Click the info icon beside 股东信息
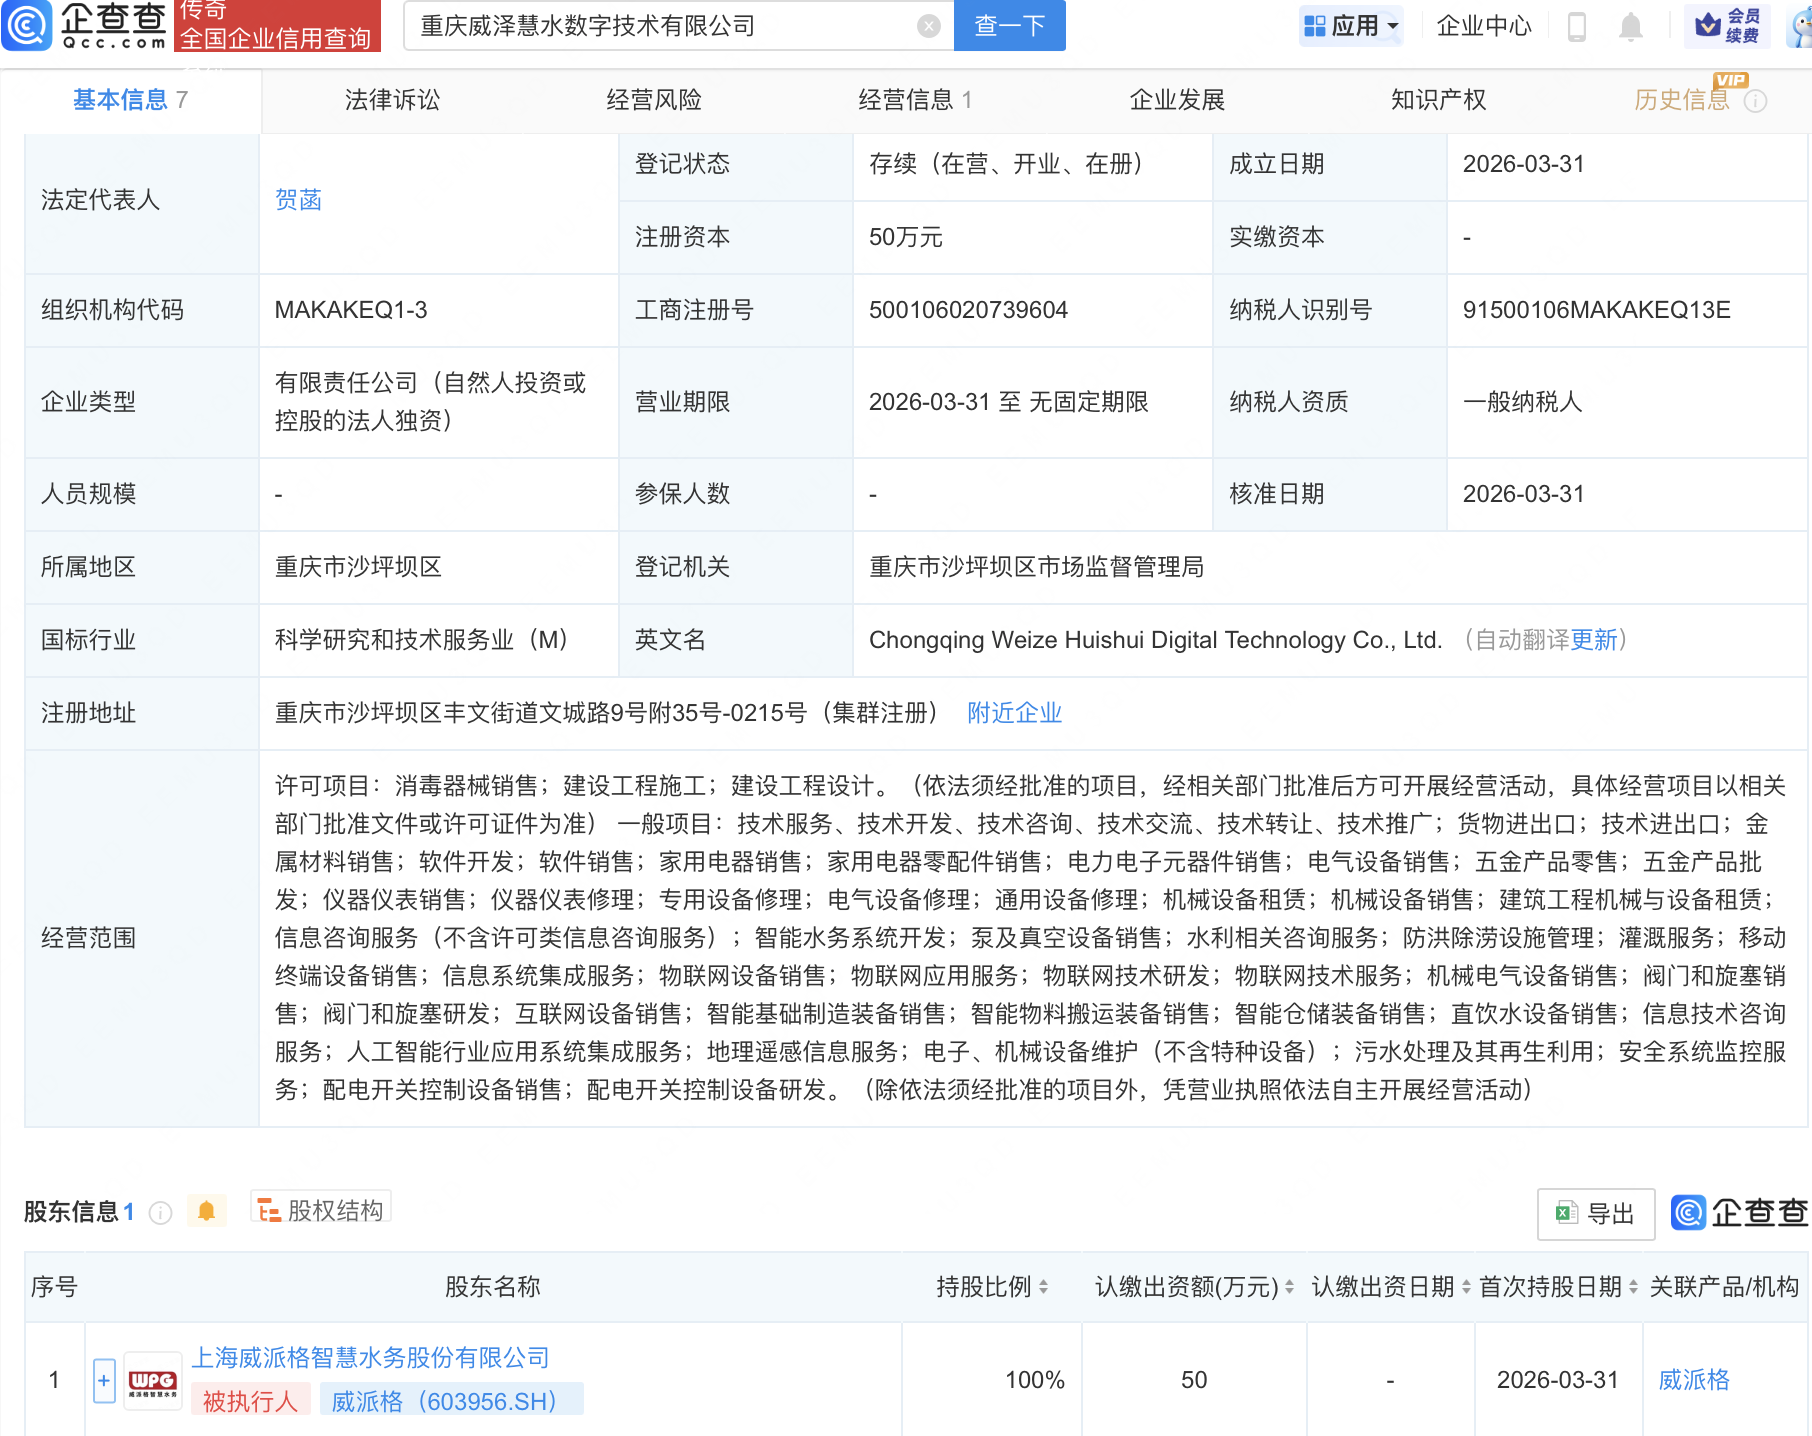The height and width of the screenshot is (1436, 1812). (x=161, y=1213)
